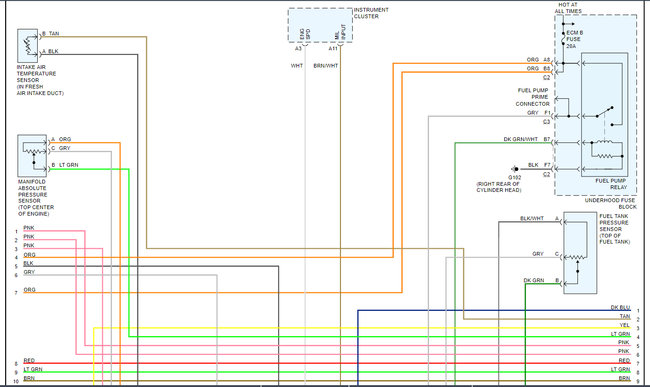
Task: Click the PNK label beside number 2
Action: click(x=29, y=237)
